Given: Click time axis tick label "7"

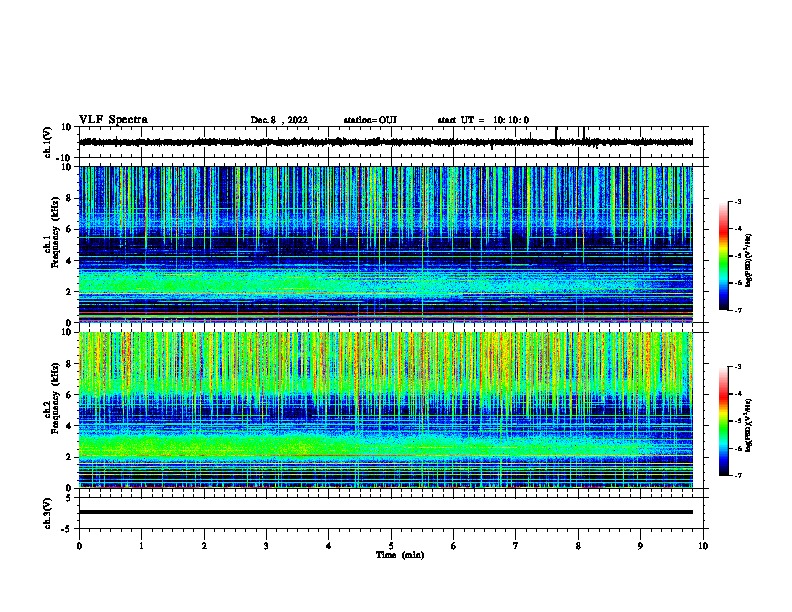Looking at the screenshot, I should 516,546.
